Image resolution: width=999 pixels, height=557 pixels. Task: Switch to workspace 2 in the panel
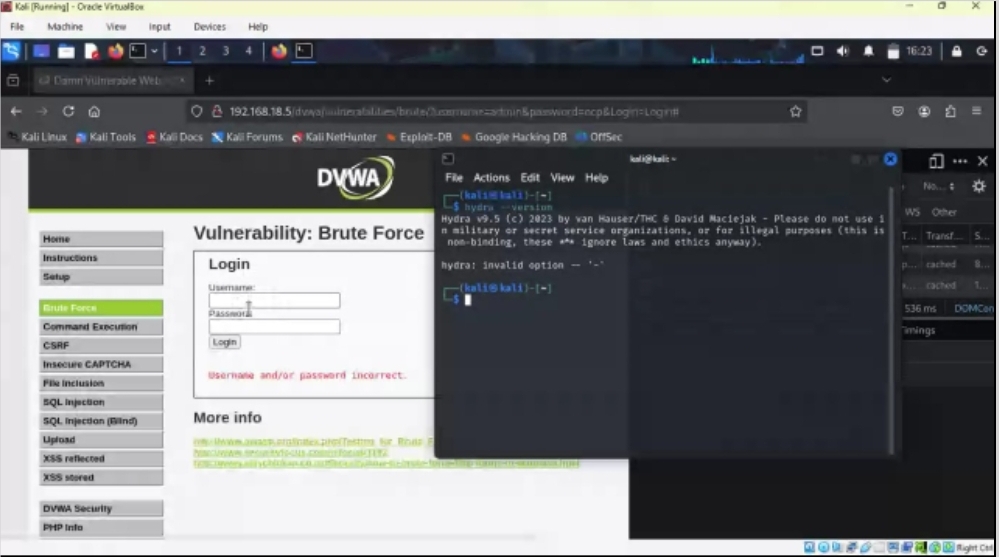pyautogui.click(x=202, y=51)
